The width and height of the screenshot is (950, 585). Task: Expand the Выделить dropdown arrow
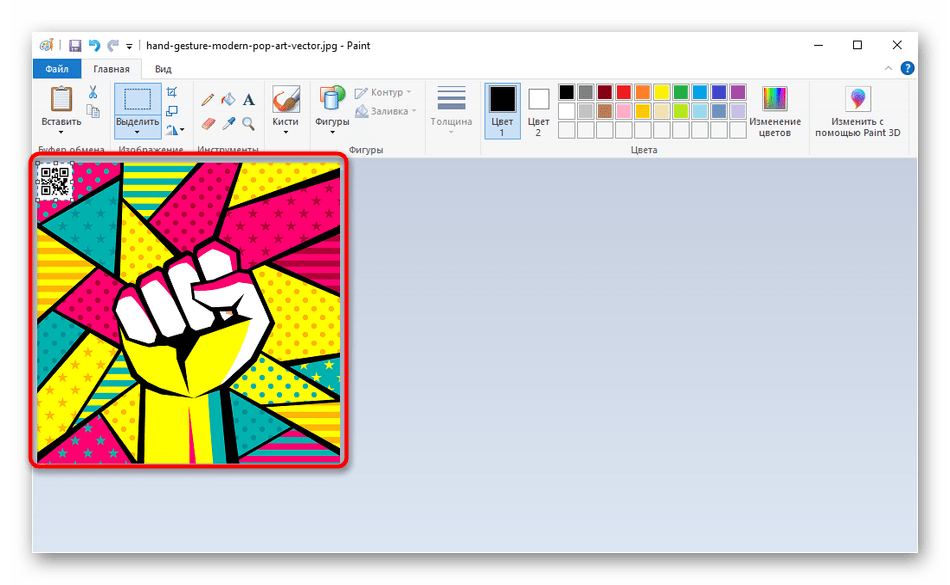tap(136, 132)
